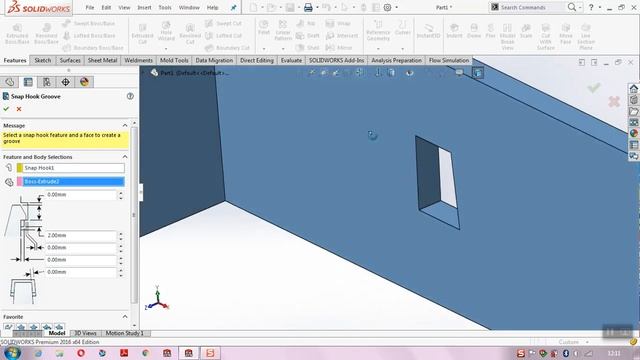Viewport: 640px width, 360px height.
Task: Open the search magnifier dropdown arrow
Action: (x=580, y=7)
